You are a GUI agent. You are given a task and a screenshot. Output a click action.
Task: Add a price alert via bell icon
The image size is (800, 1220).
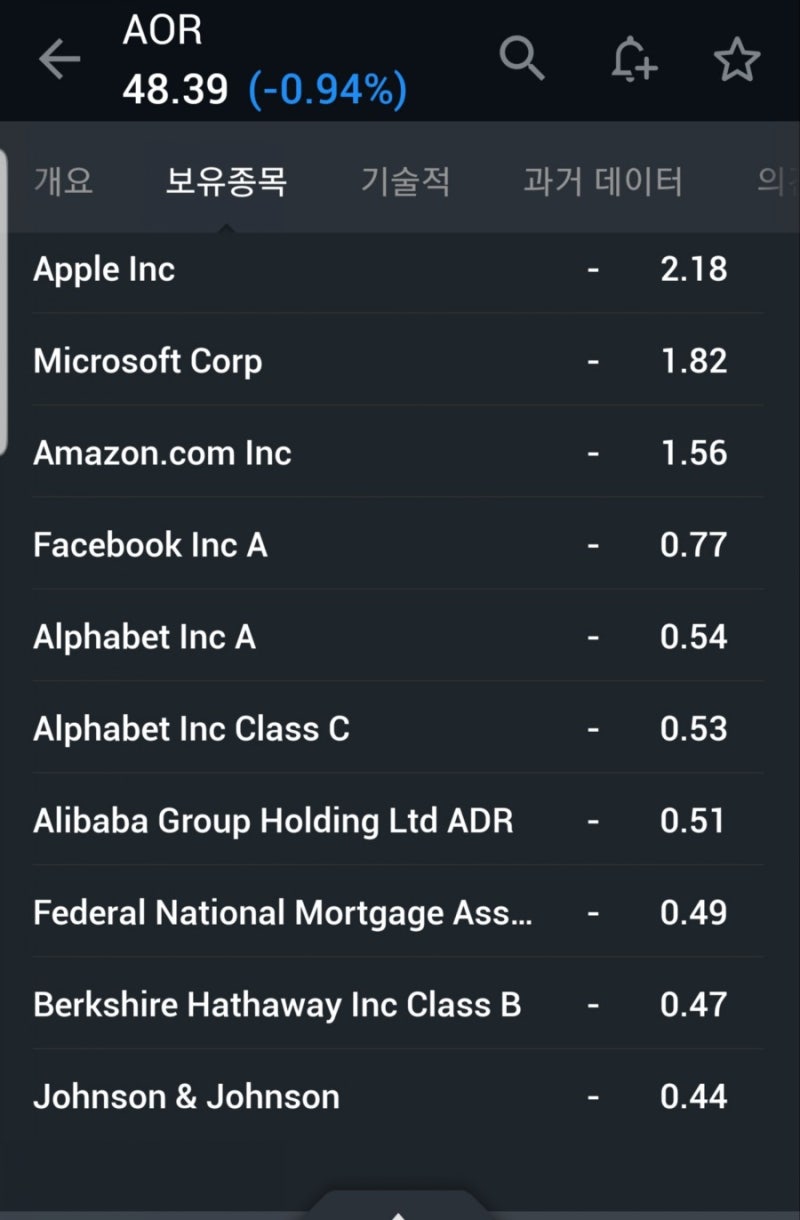633,61
